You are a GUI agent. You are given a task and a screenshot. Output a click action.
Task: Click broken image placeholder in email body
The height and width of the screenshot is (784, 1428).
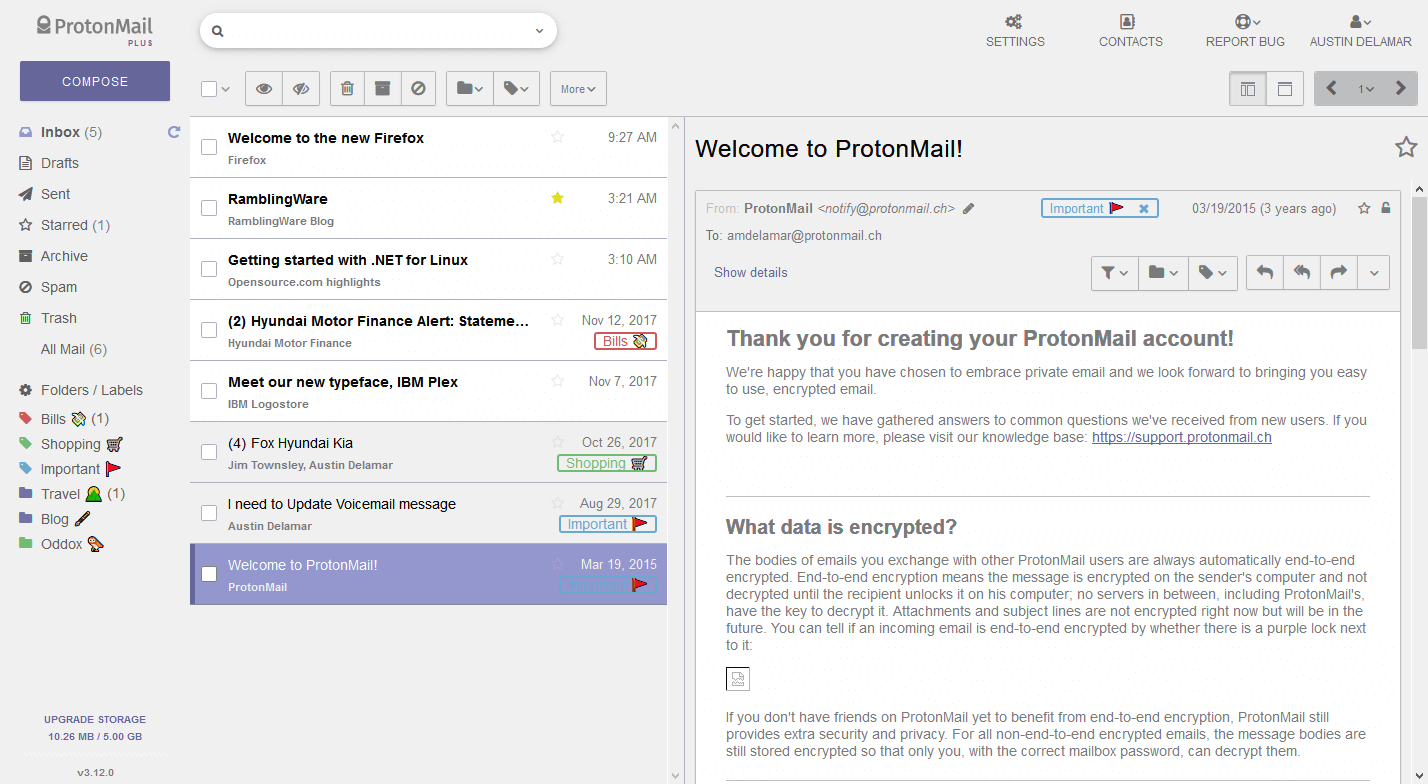[738, 680]
